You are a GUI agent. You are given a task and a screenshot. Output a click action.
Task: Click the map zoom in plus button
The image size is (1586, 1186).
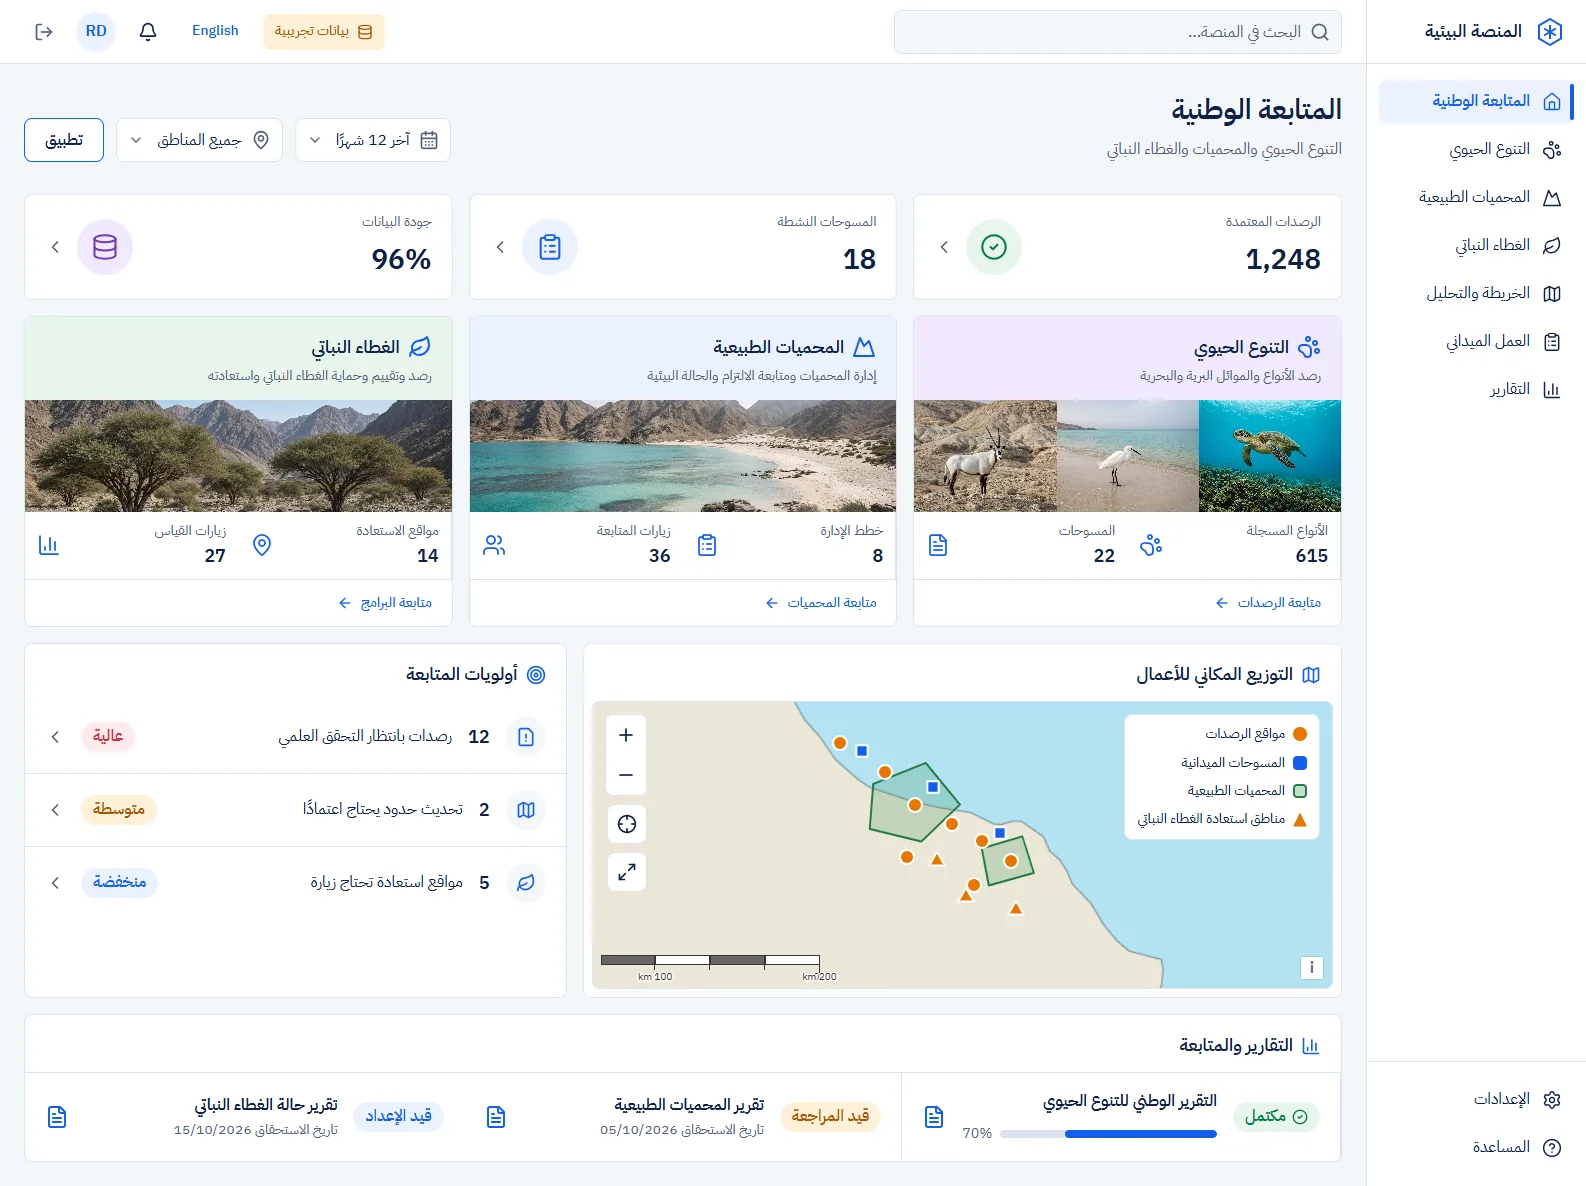(x=626, y=735)
